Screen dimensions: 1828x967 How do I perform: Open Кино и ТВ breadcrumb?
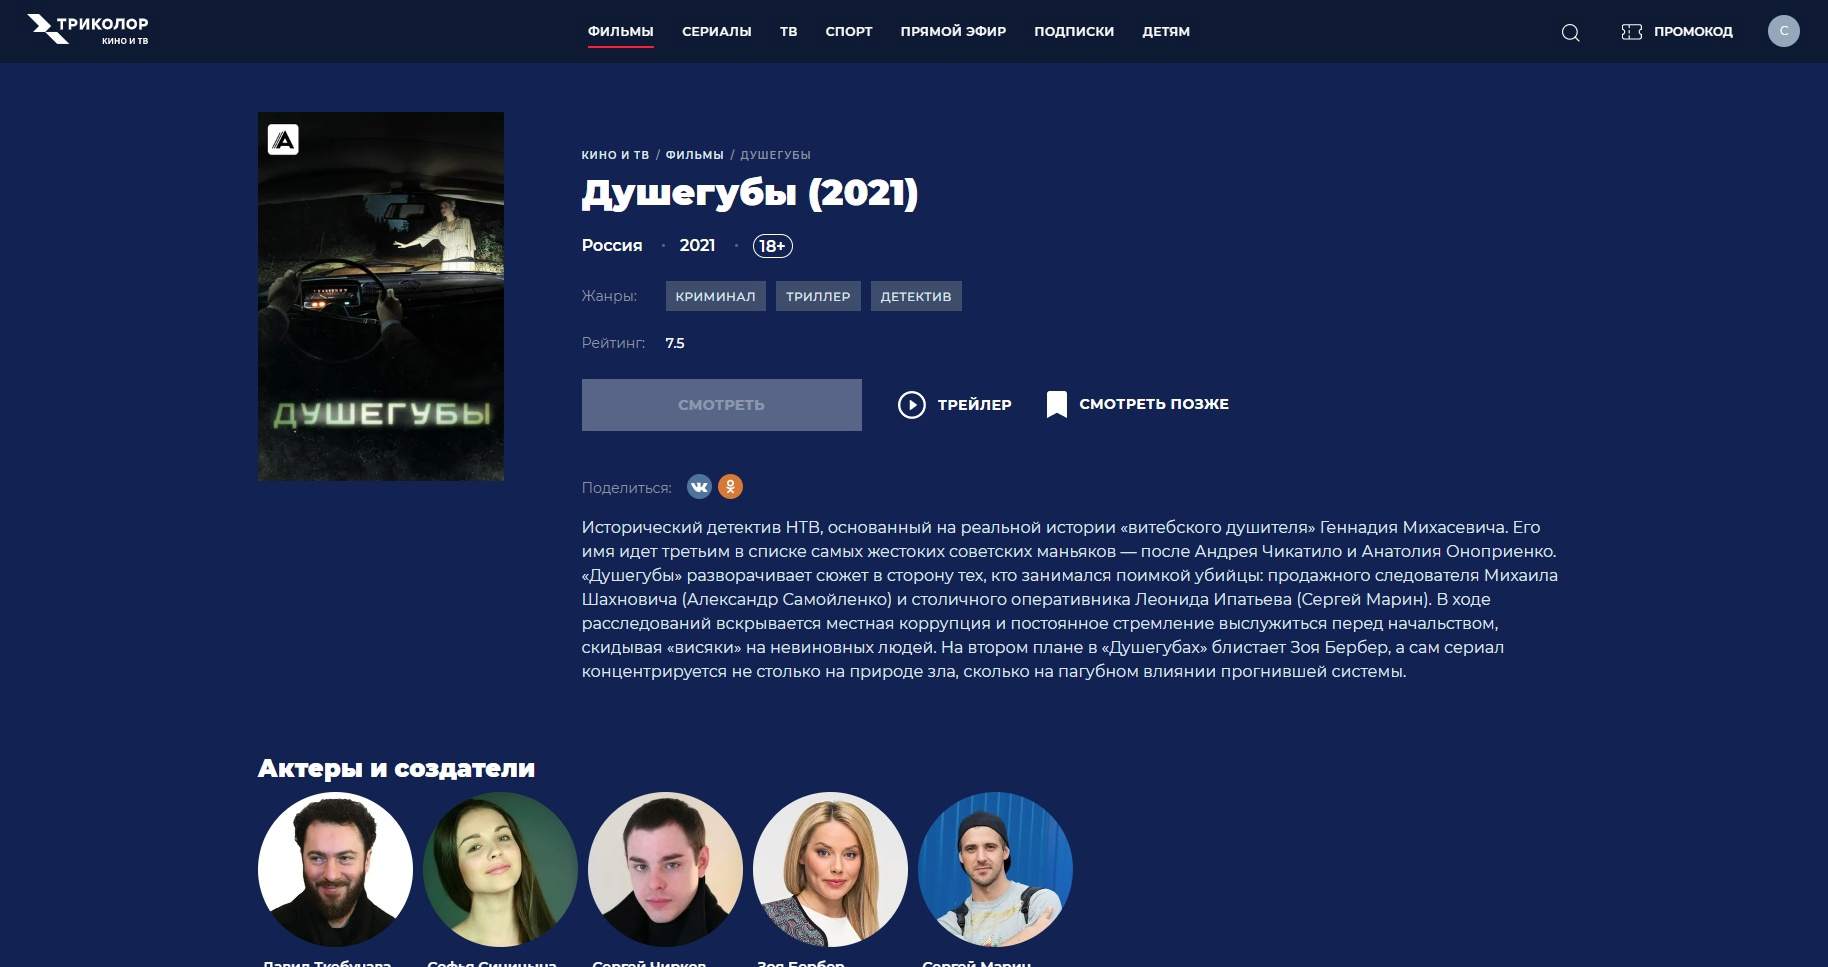point(615,155)
